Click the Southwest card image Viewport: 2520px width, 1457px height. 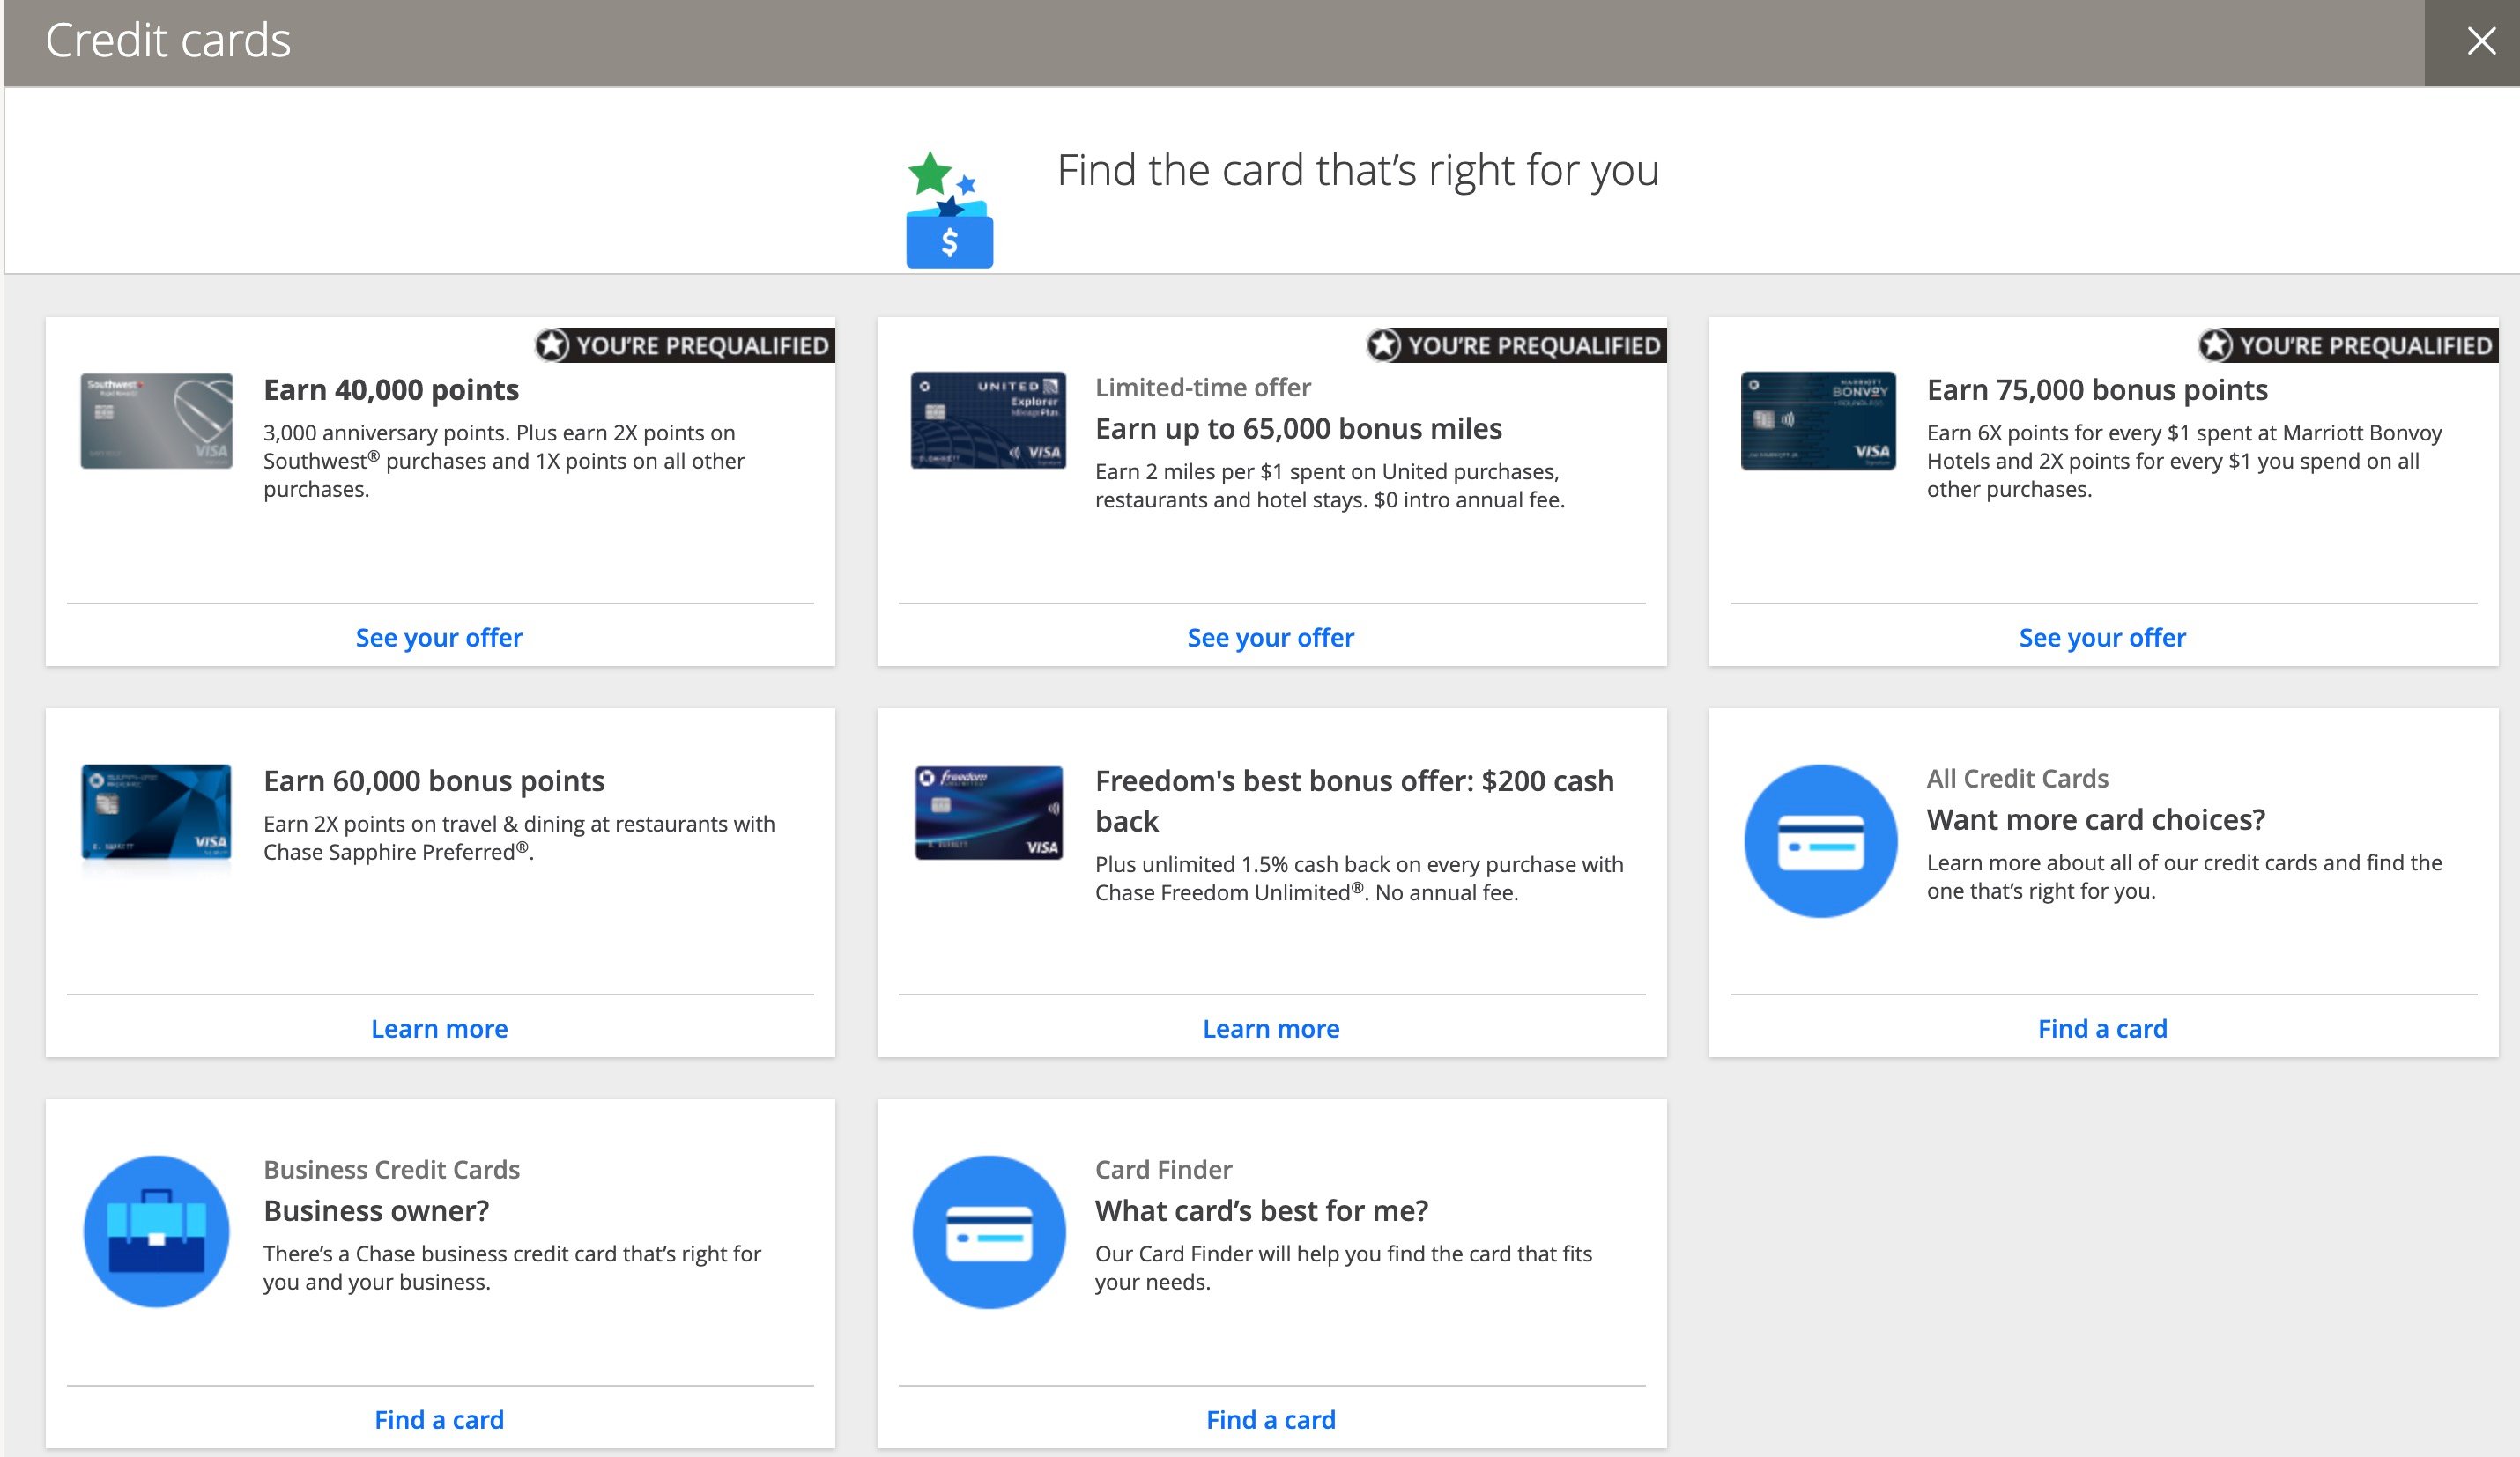point(157,421)
